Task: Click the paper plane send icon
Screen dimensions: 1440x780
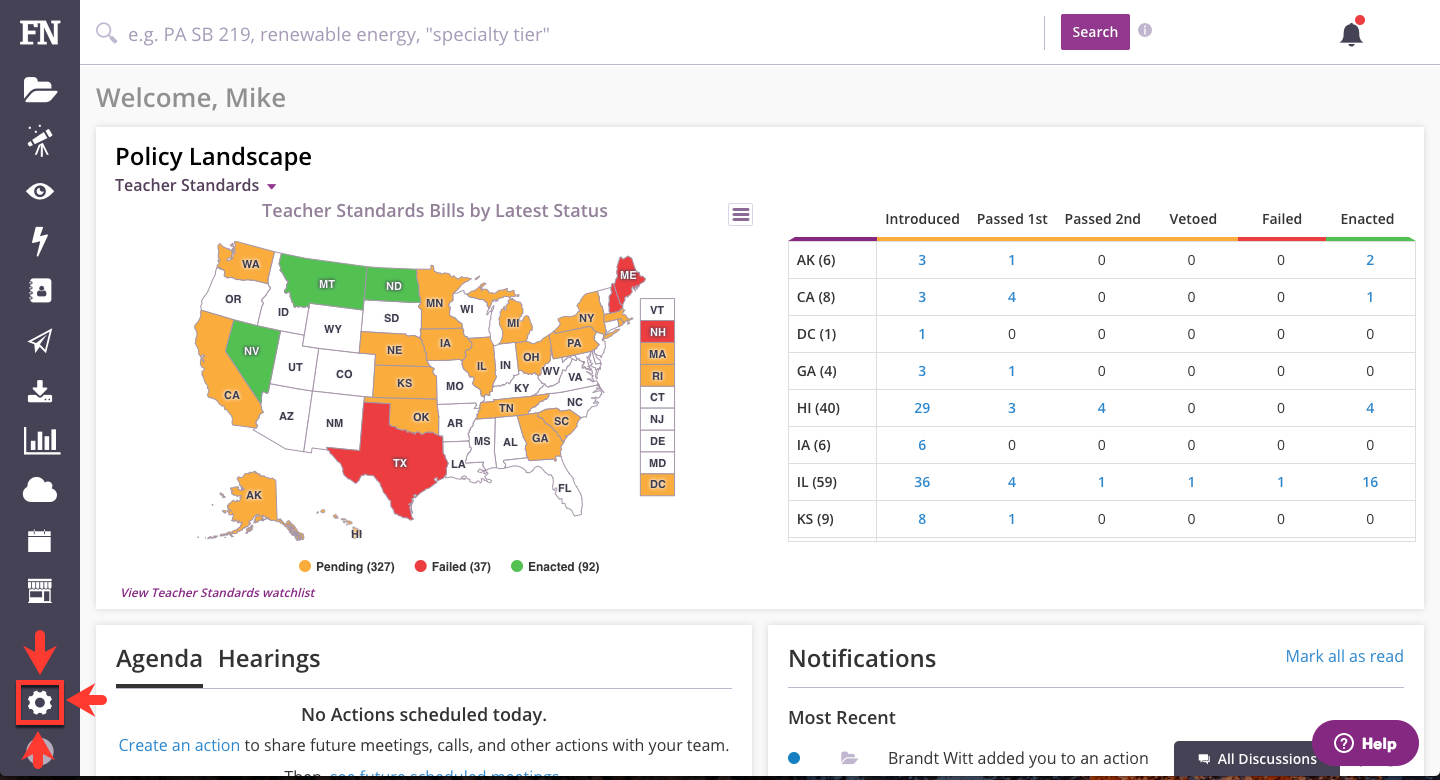Action: click(40, 341)
